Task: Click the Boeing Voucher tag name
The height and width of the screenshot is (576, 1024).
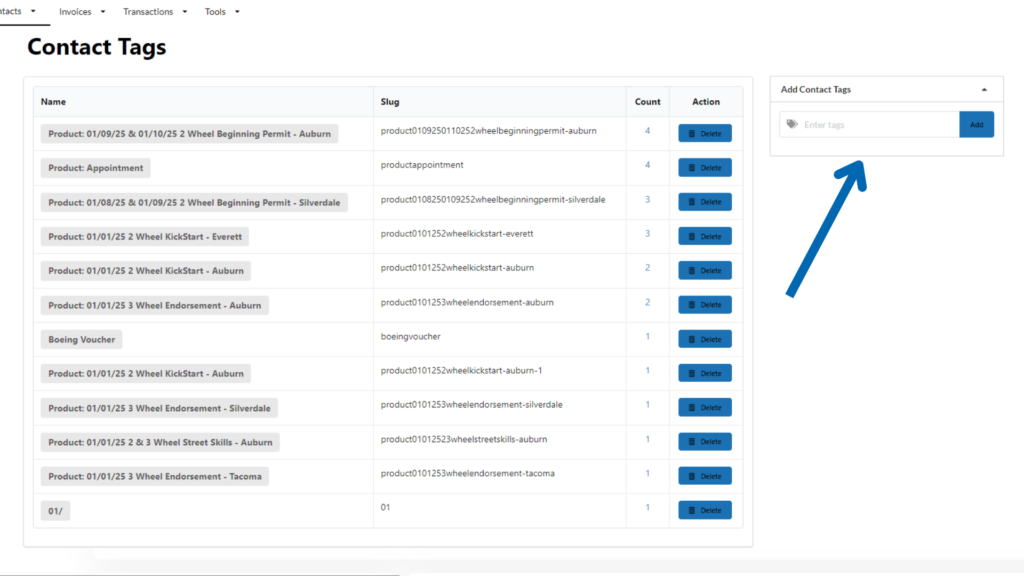Action: point(82,340)
